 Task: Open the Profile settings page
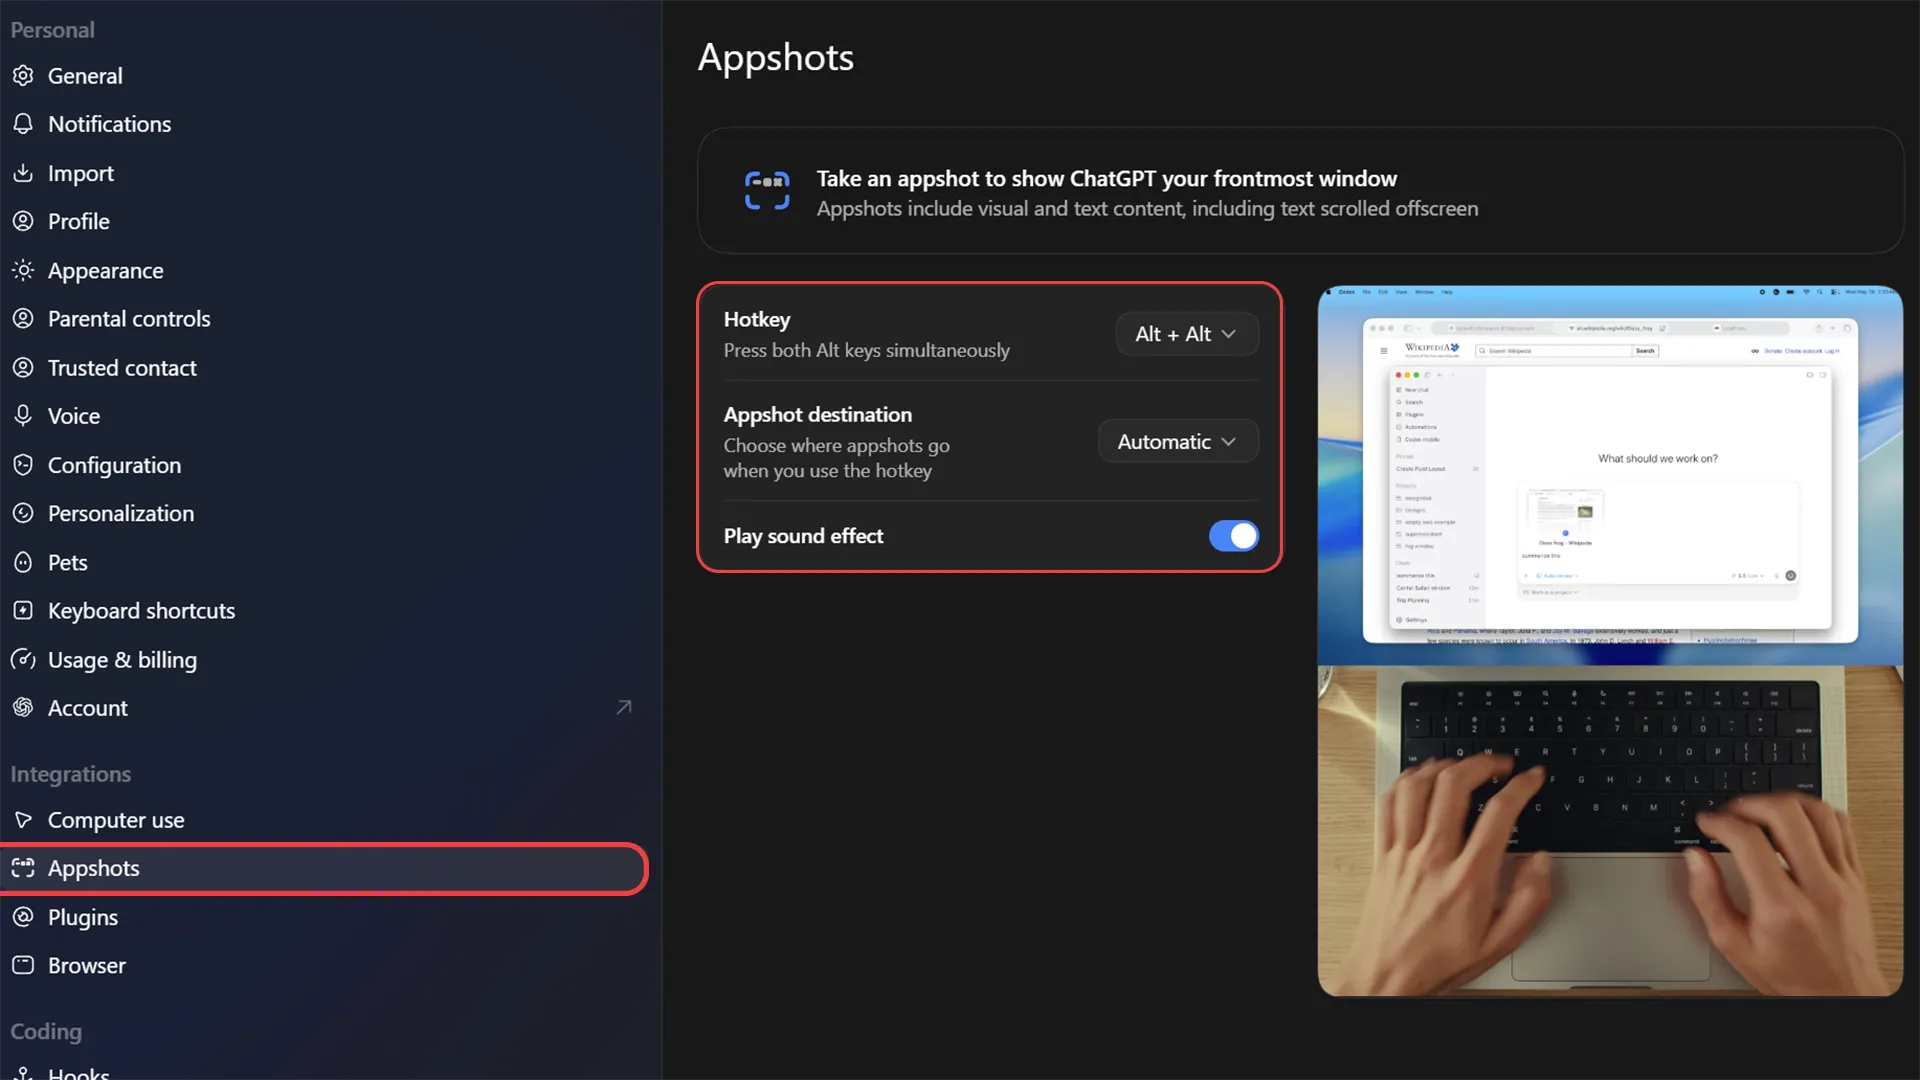tap(324, 221)
